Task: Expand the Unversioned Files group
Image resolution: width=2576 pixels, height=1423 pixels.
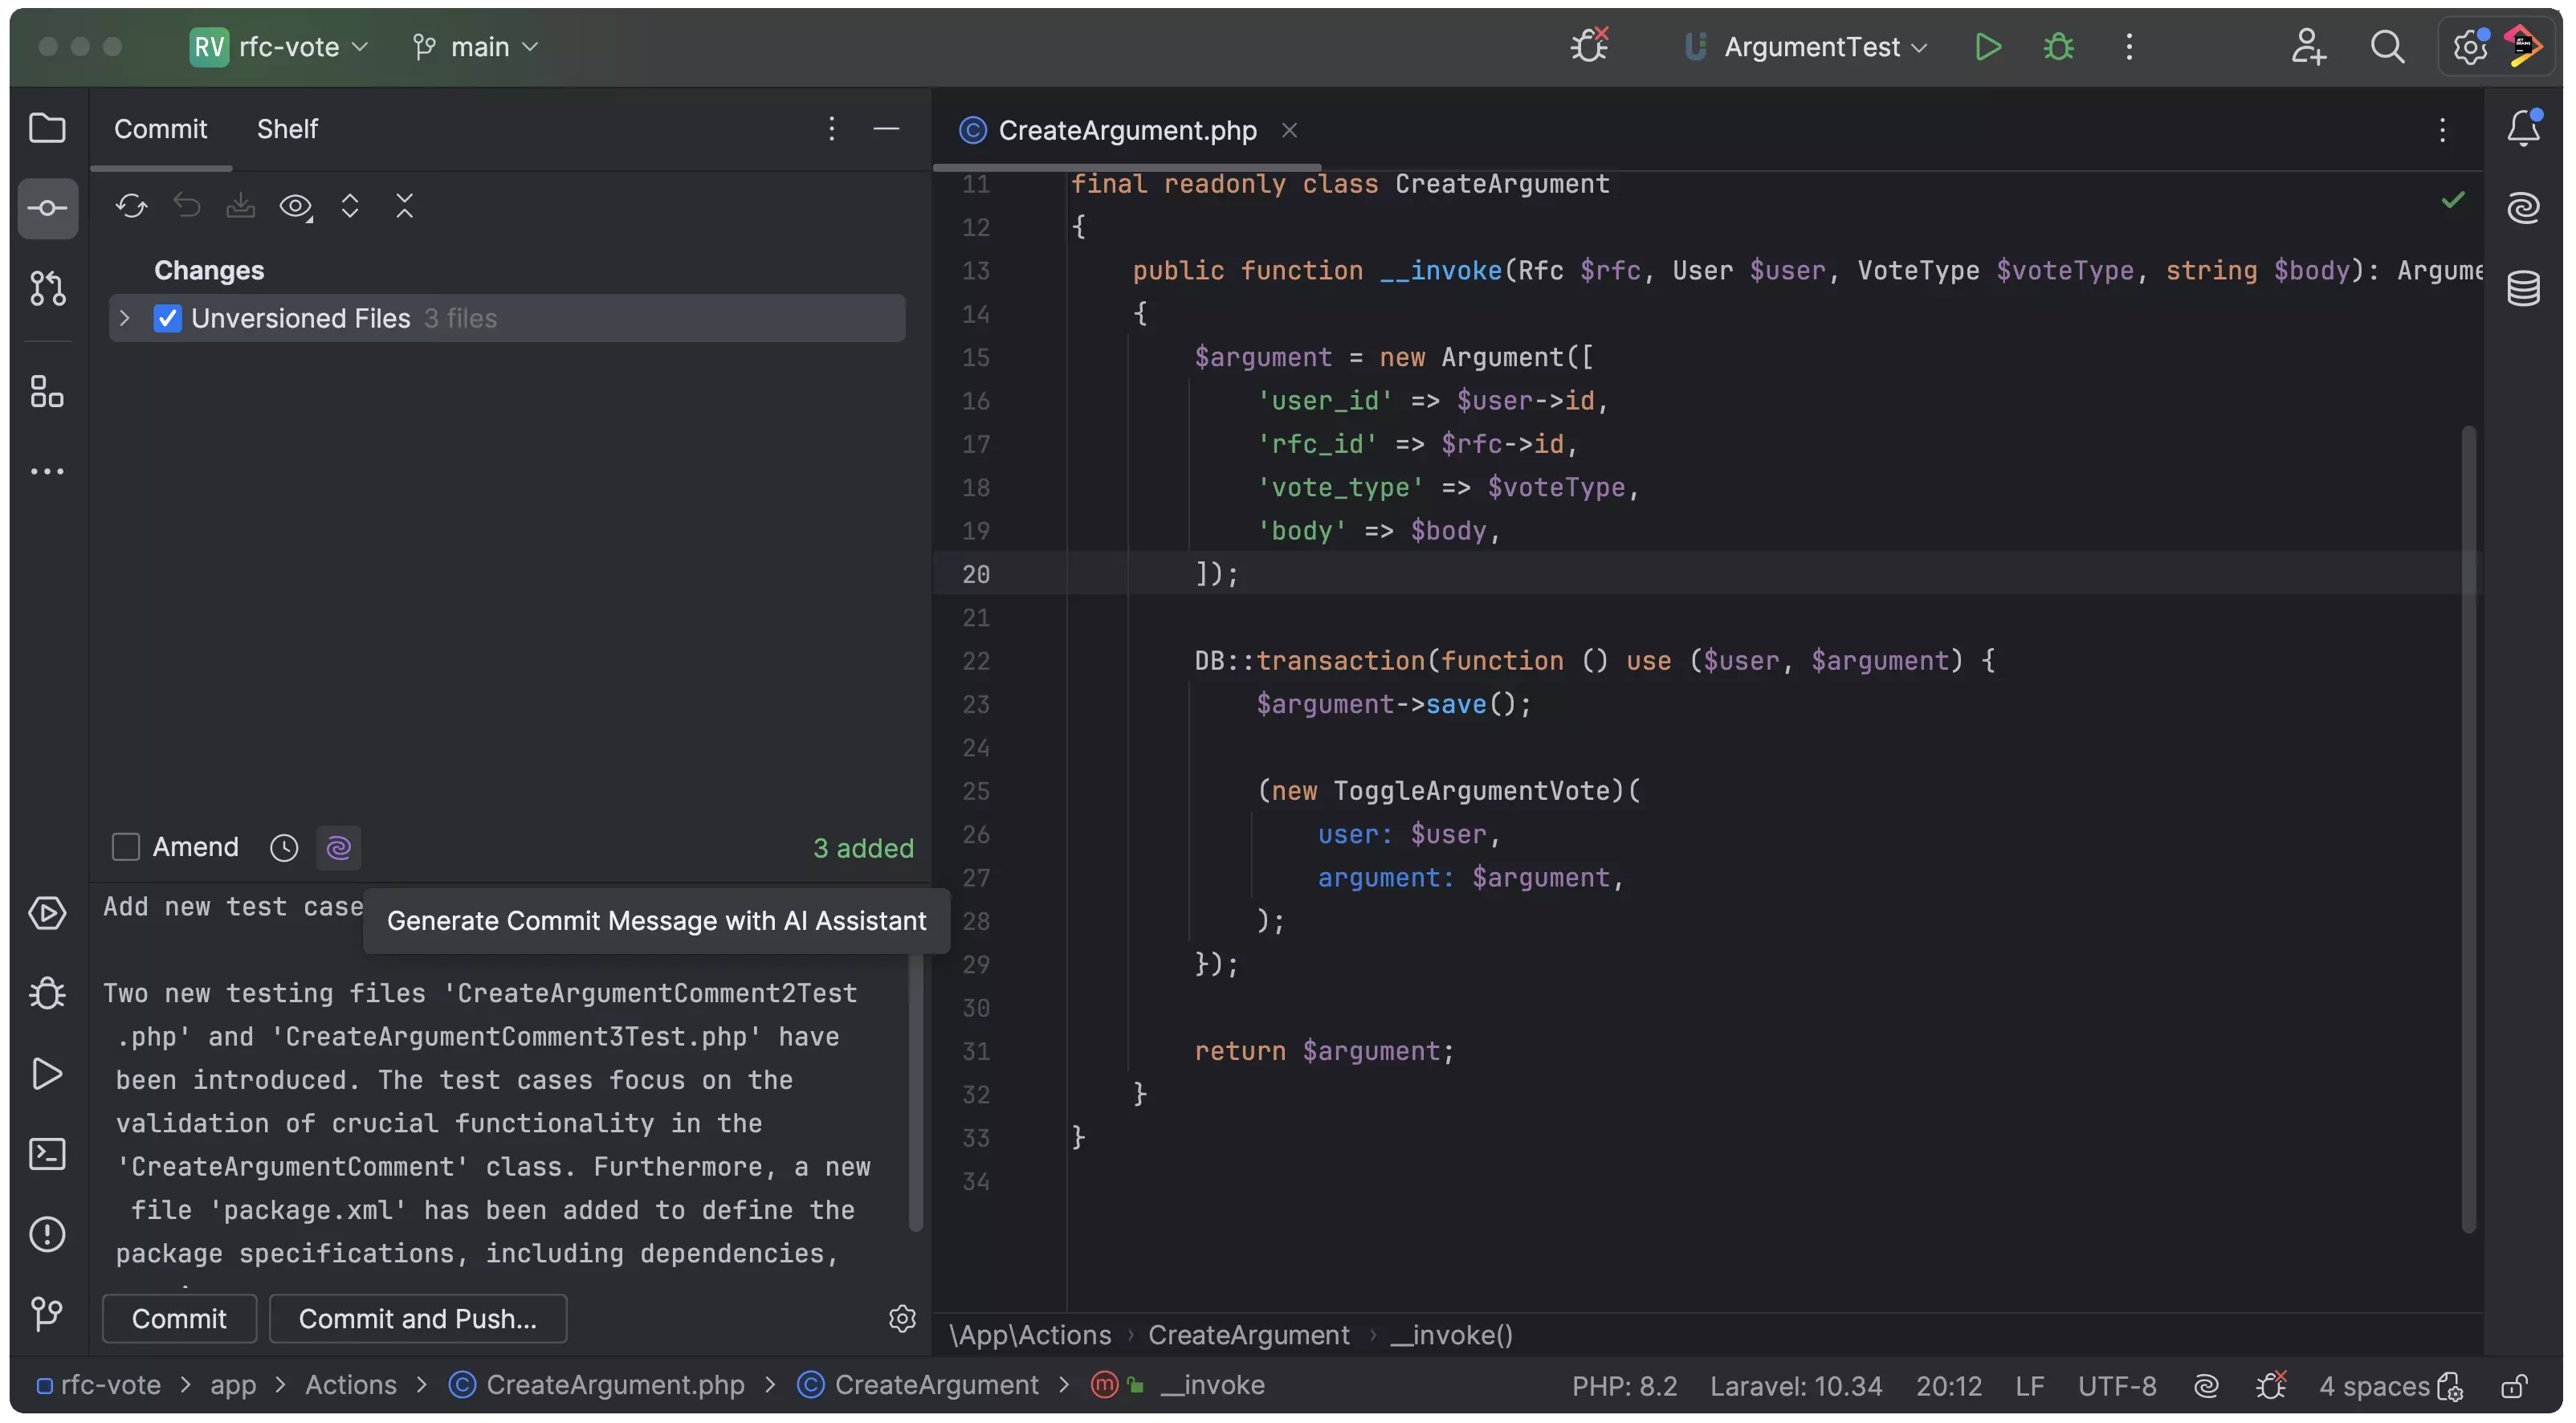Action: (x=124, y=318)
